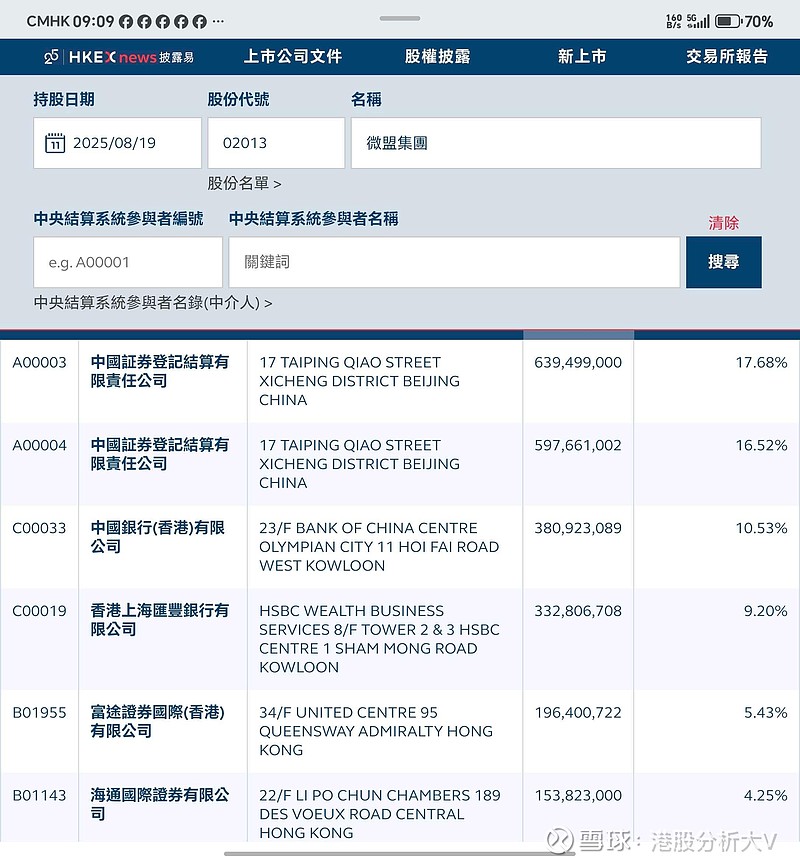Tap the 5G signal strength indicator
The image size is (800, 866).
[x=698, y=22]
